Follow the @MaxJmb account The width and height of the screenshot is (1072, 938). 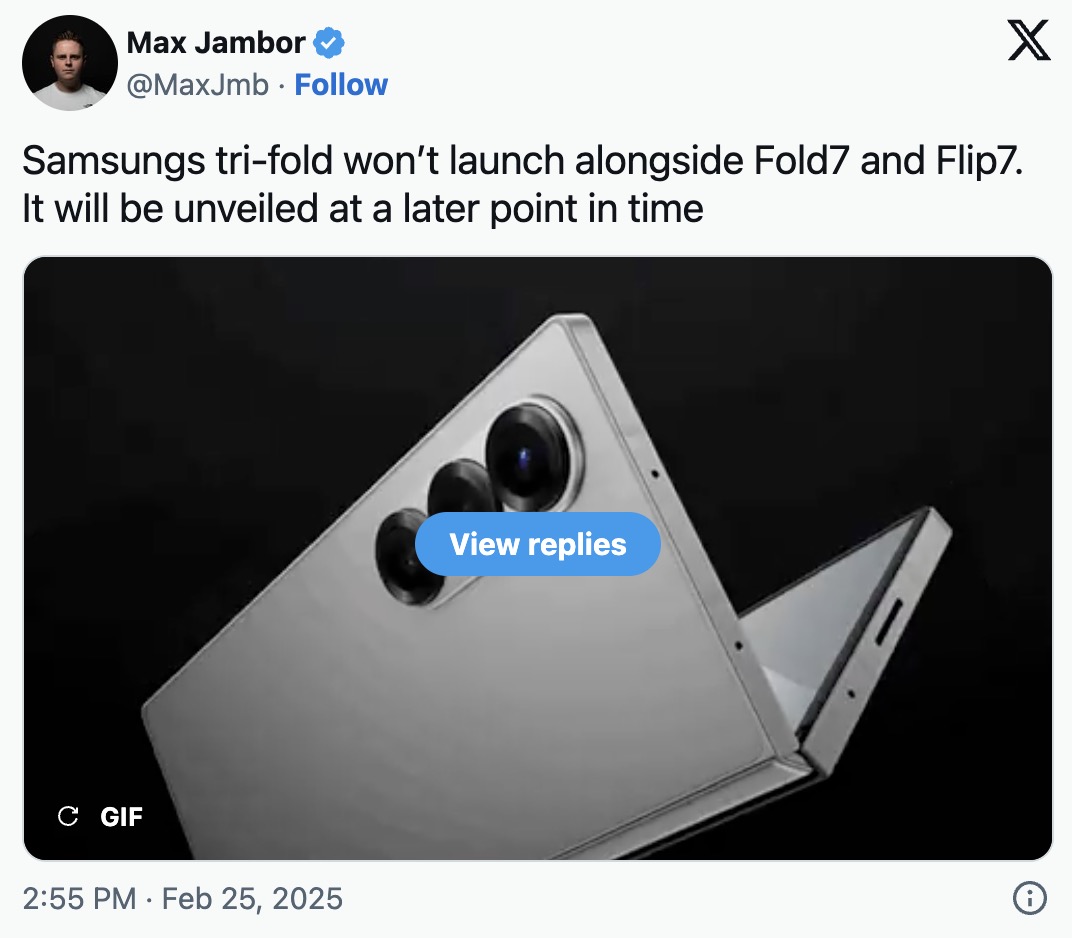[x=341, y=85]
